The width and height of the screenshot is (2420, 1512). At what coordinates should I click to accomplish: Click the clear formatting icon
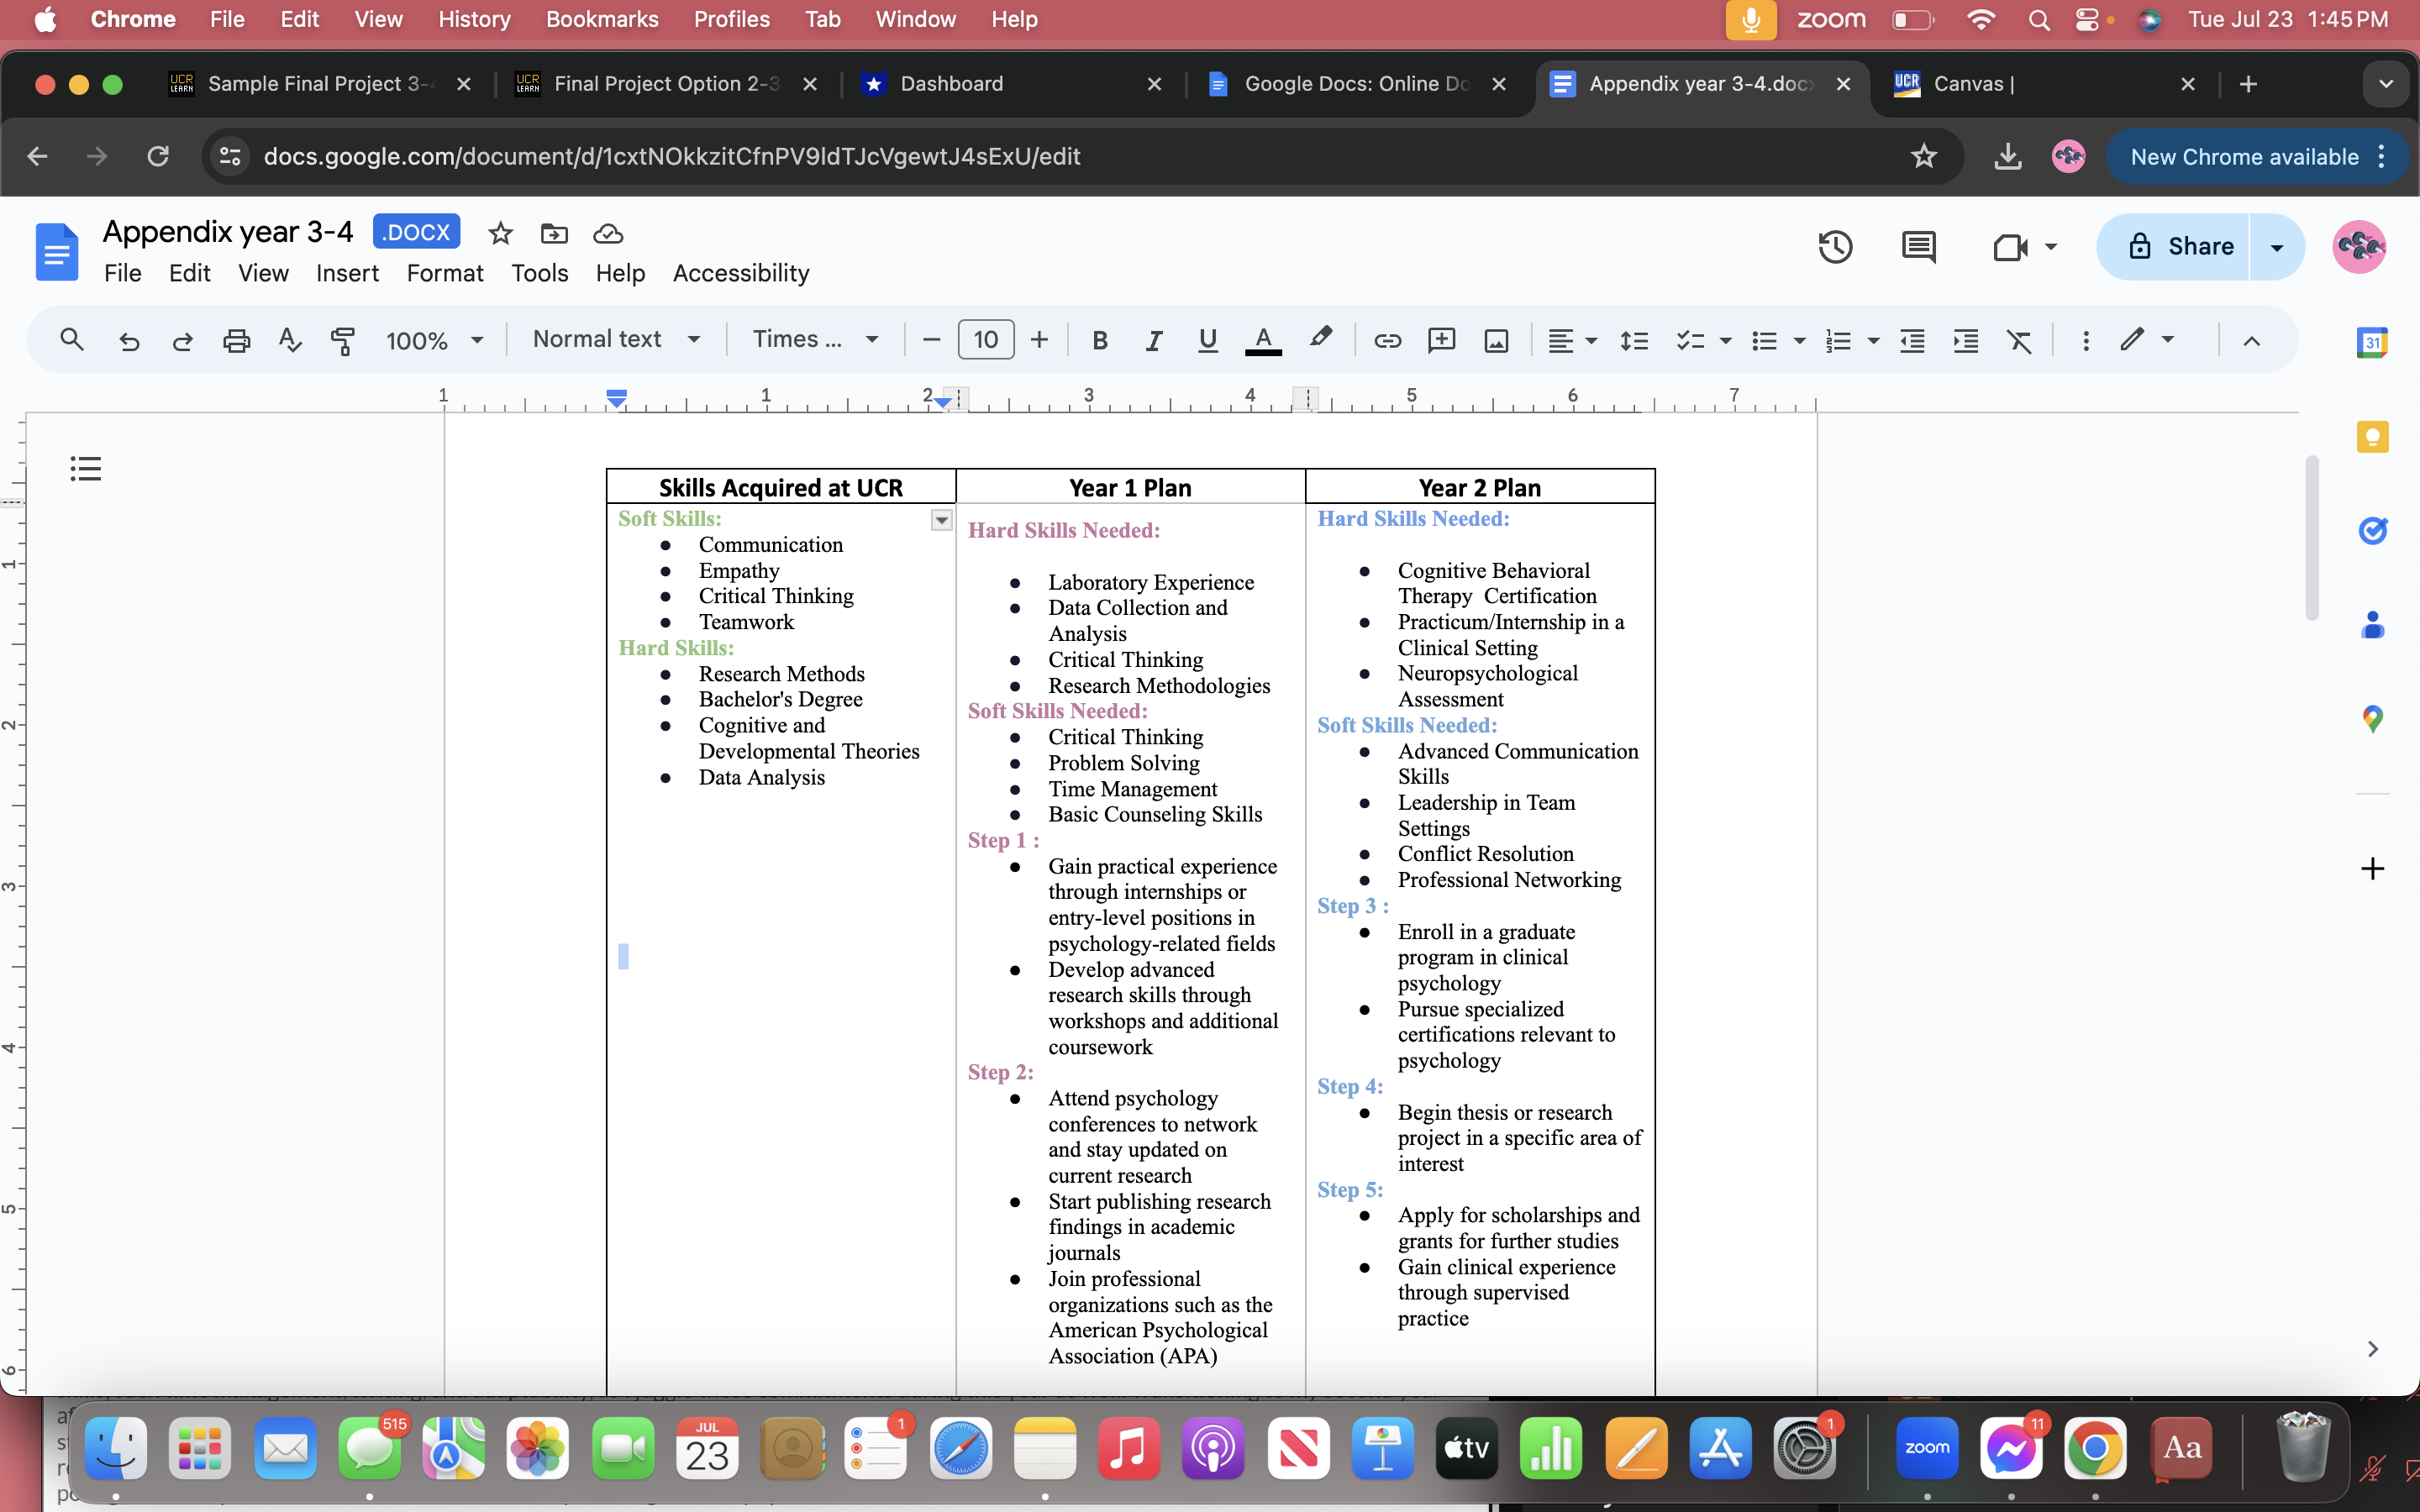coord(2019,341)
